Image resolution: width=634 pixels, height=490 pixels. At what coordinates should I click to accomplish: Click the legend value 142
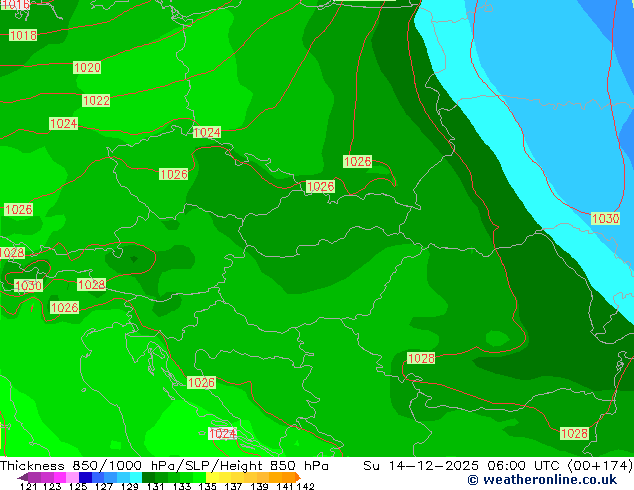tap(305, 486)
